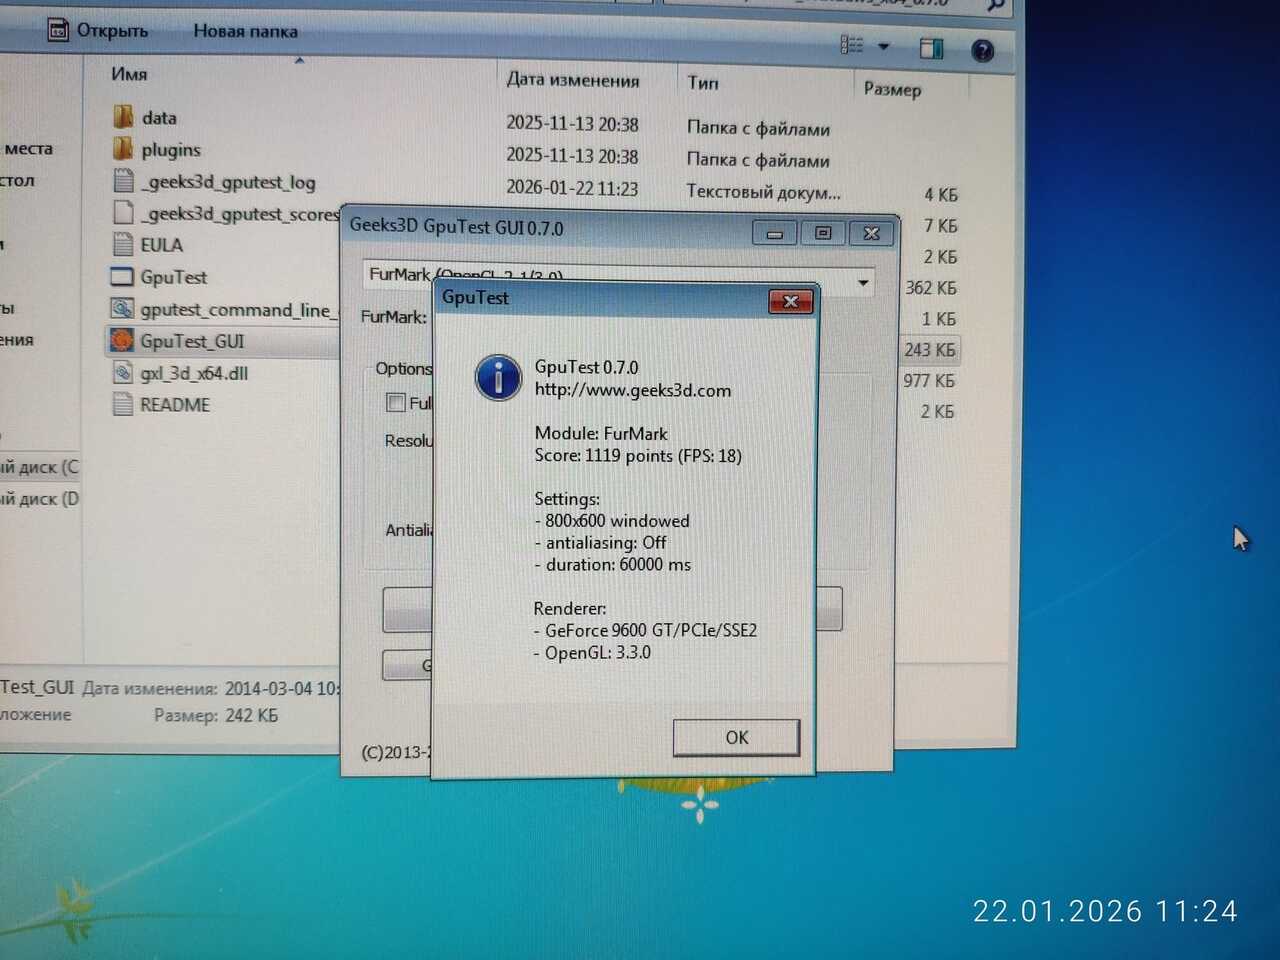Toggle the Fullscreen checkbox in GpuTest GUI

pyautogui.click(x=396, y=402)
